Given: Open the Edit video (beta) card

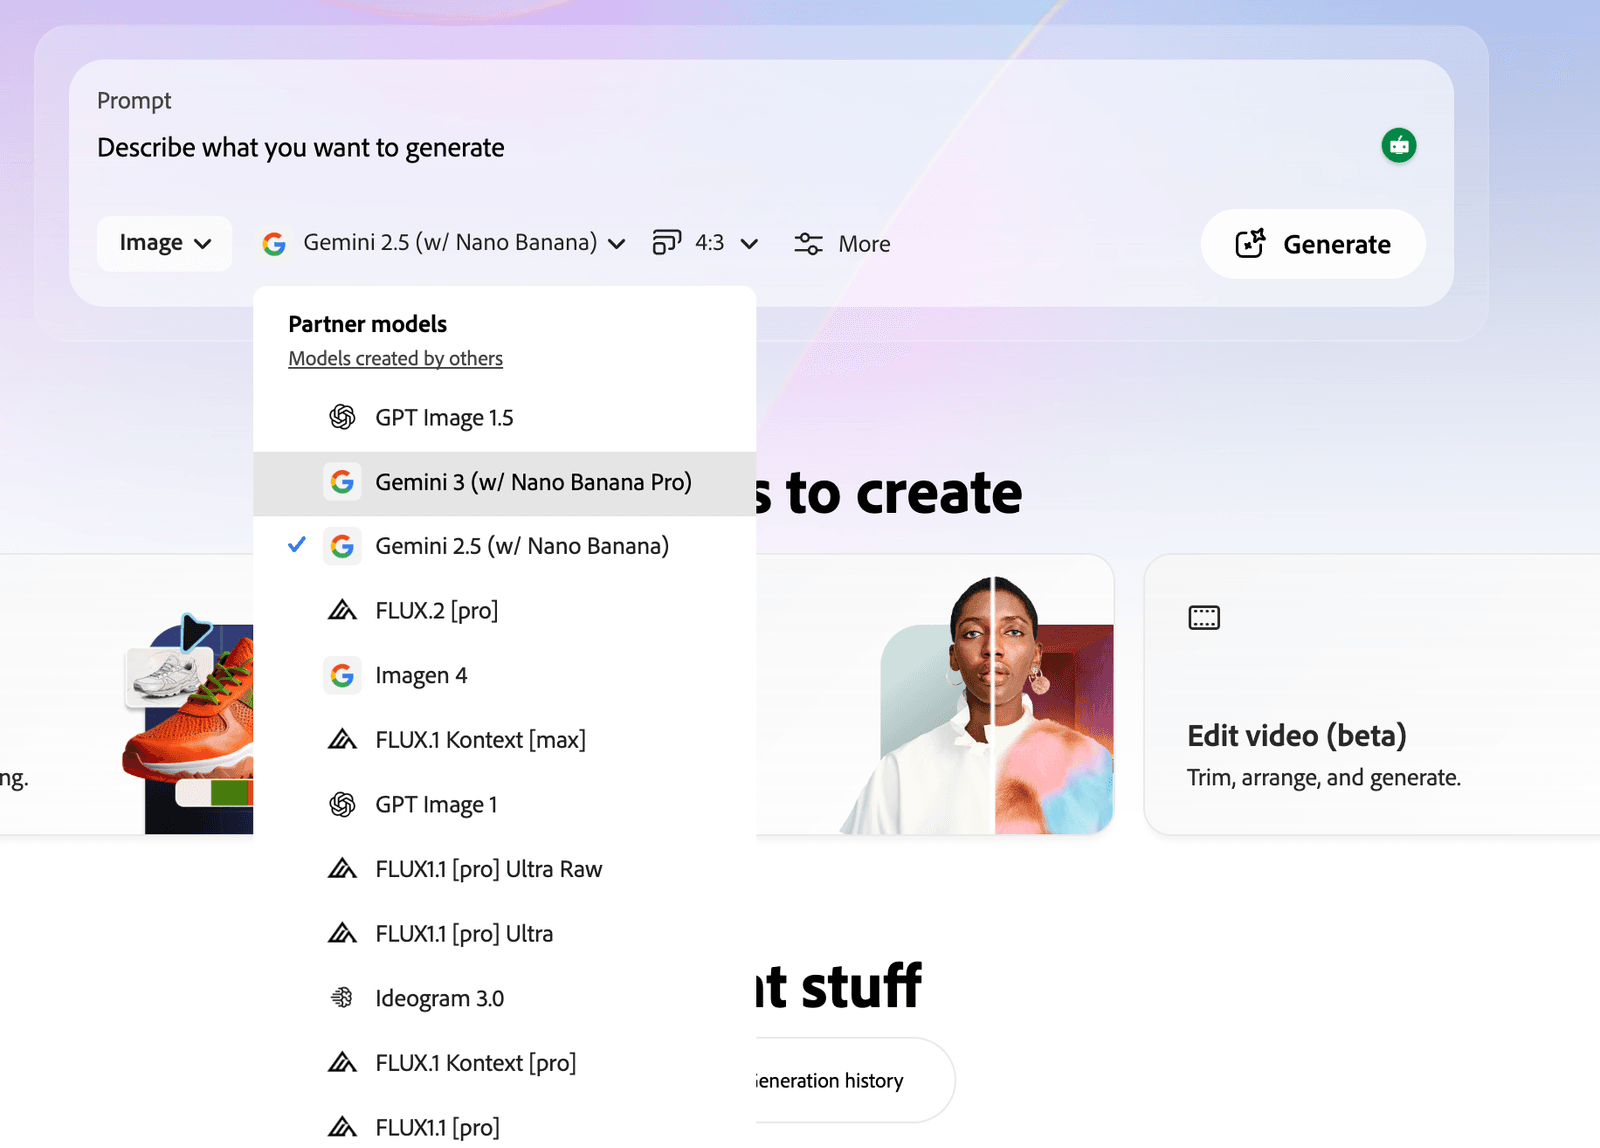Looking at the screenshot, I should tap(1372, 695).
